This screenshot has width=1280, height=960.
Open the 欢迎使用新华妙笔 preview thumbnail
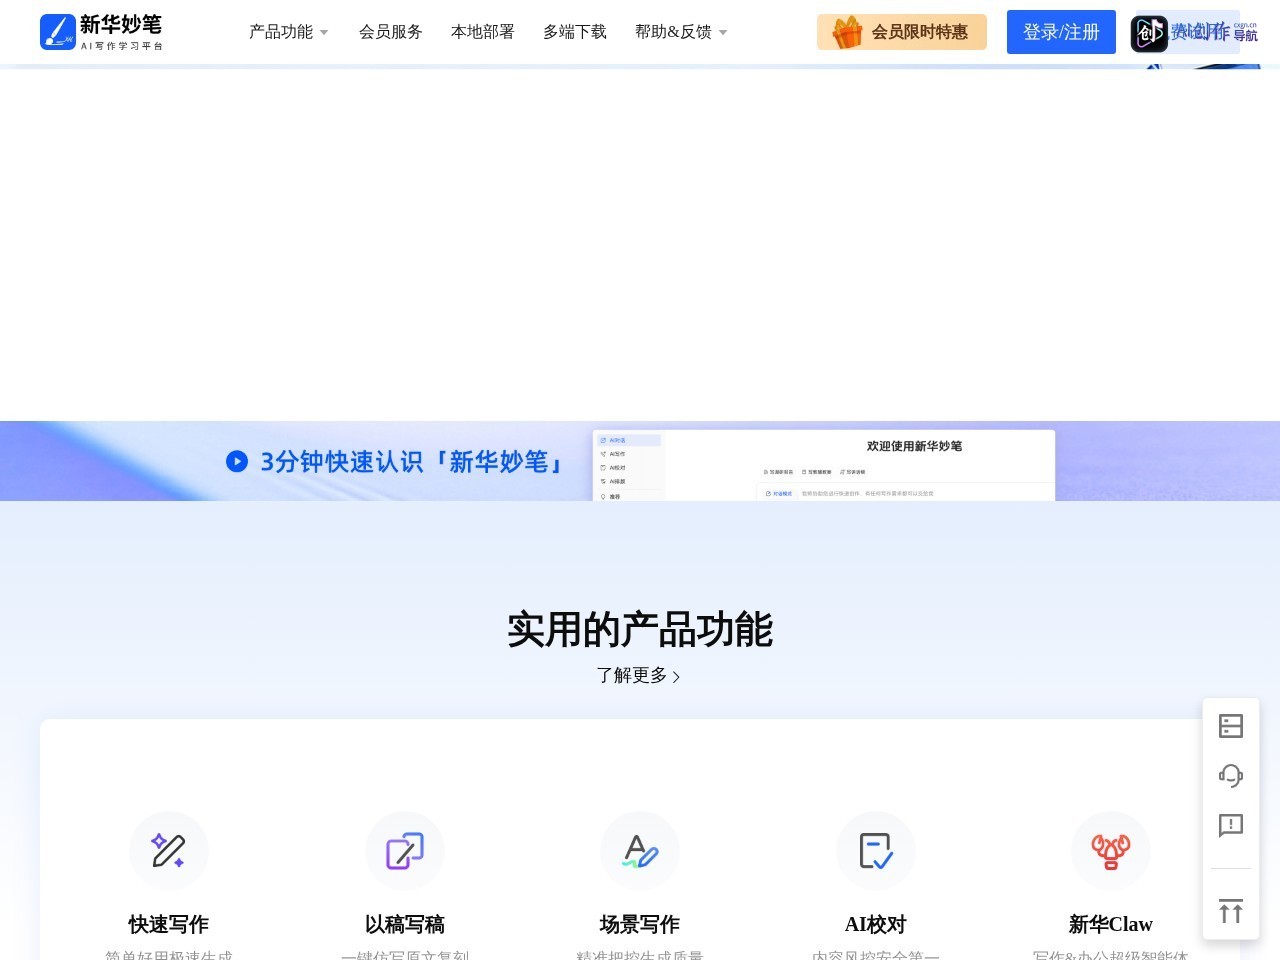(x=824, y=465)
